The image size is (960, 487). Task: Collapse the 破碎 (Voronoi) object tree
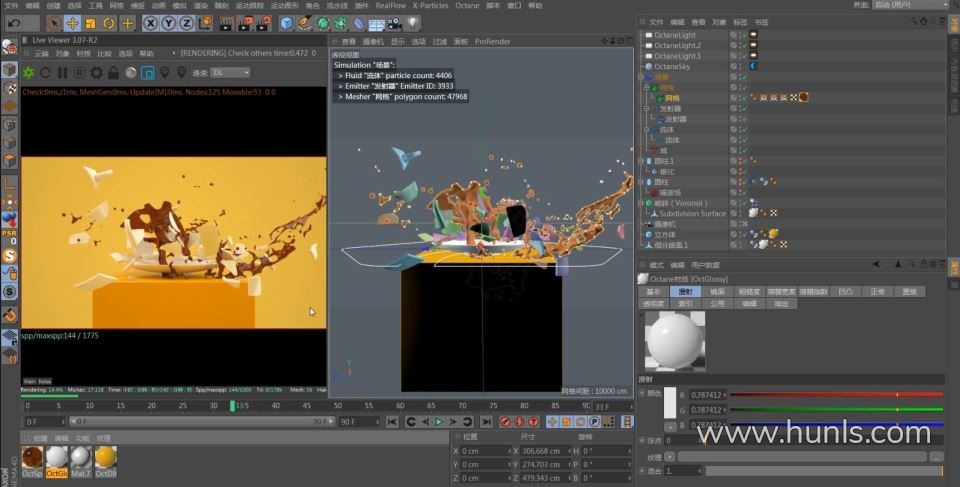[x=642, y=203]
